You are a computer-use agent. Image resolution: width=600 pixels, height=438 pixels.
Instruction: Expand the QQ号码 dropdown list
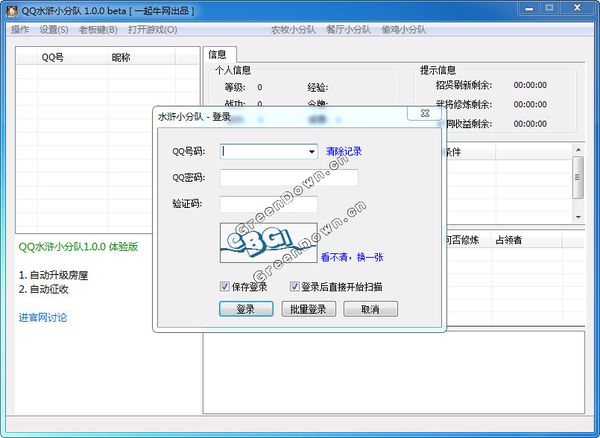(x=311, y=152)
